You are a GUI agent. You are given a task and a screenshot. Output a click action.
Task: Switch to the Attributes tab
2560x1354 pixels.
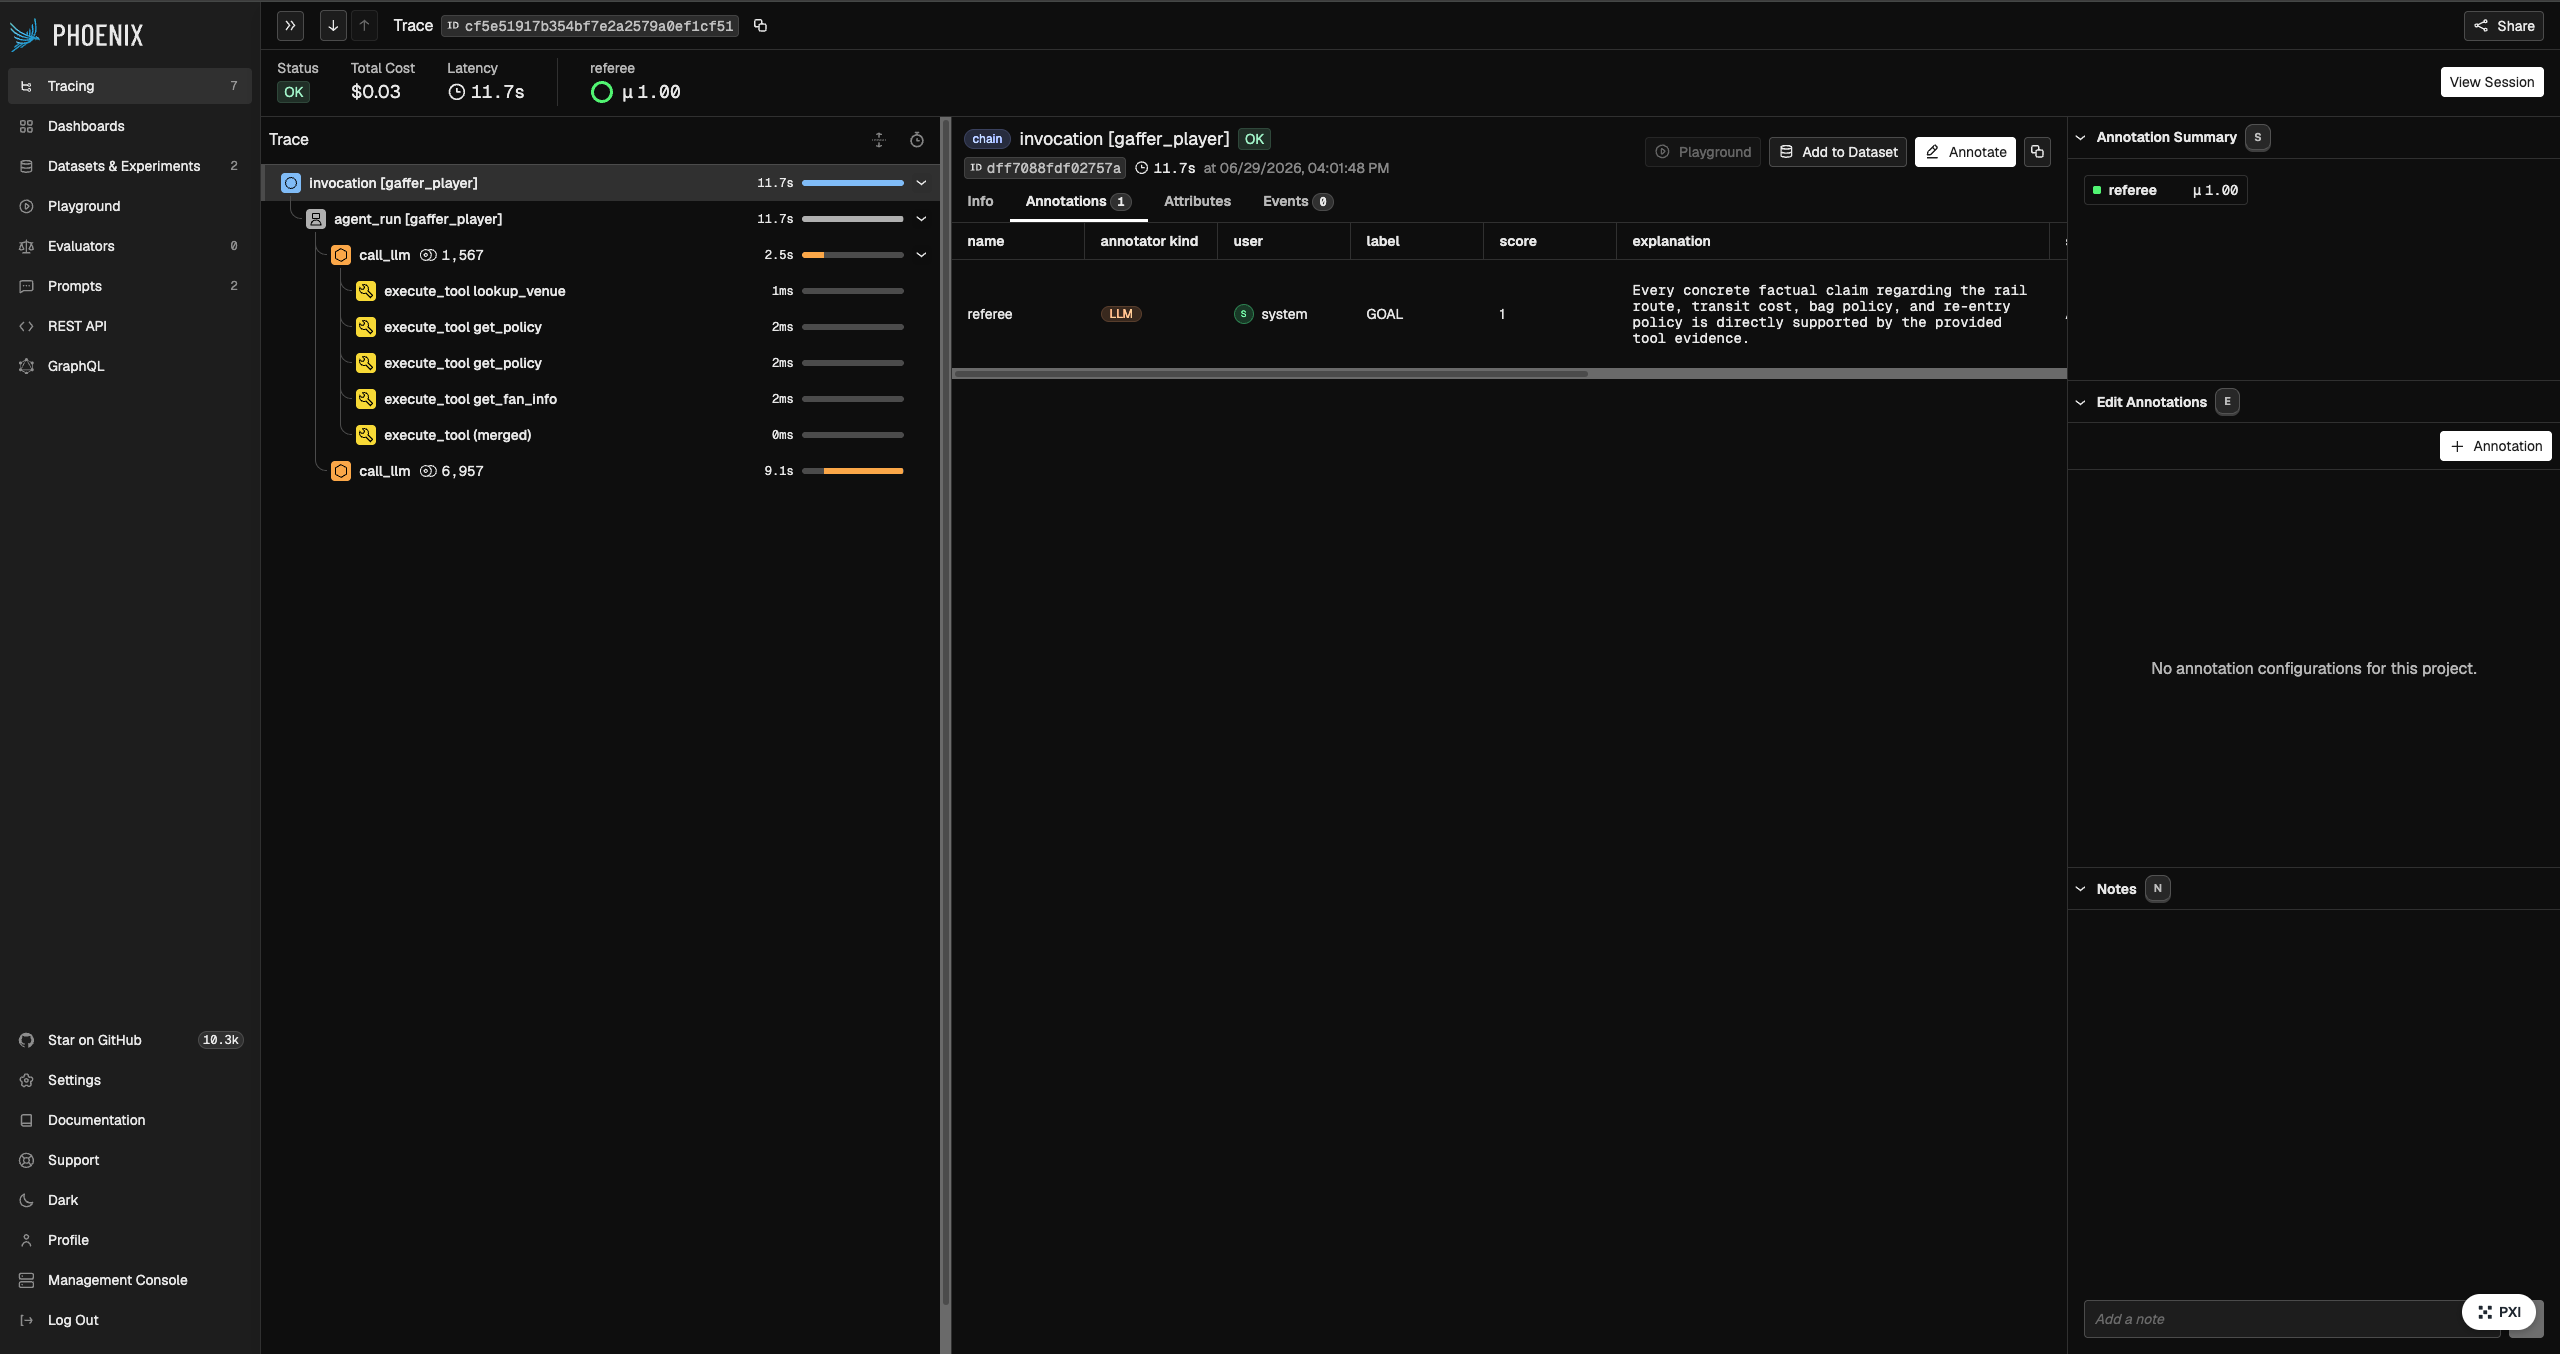[x=1197, y=201]
